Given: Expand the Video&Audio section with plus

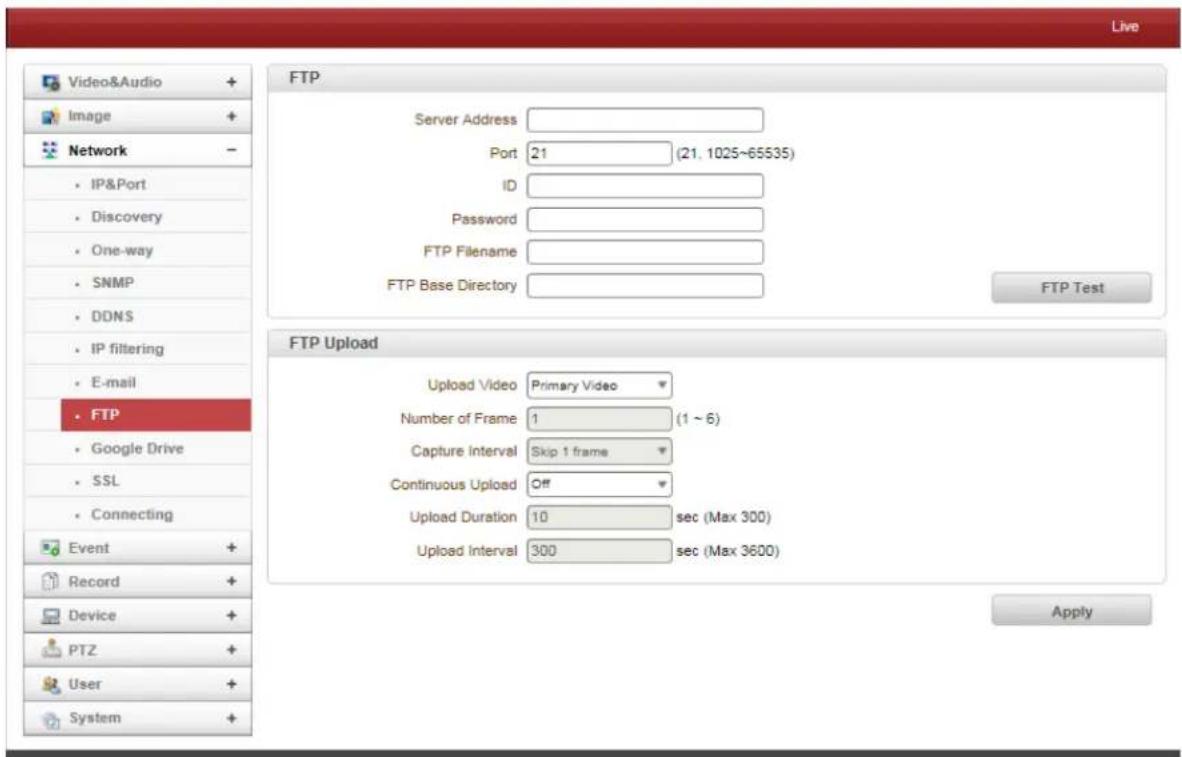Looking at the screenshot, I should point(231,82).
